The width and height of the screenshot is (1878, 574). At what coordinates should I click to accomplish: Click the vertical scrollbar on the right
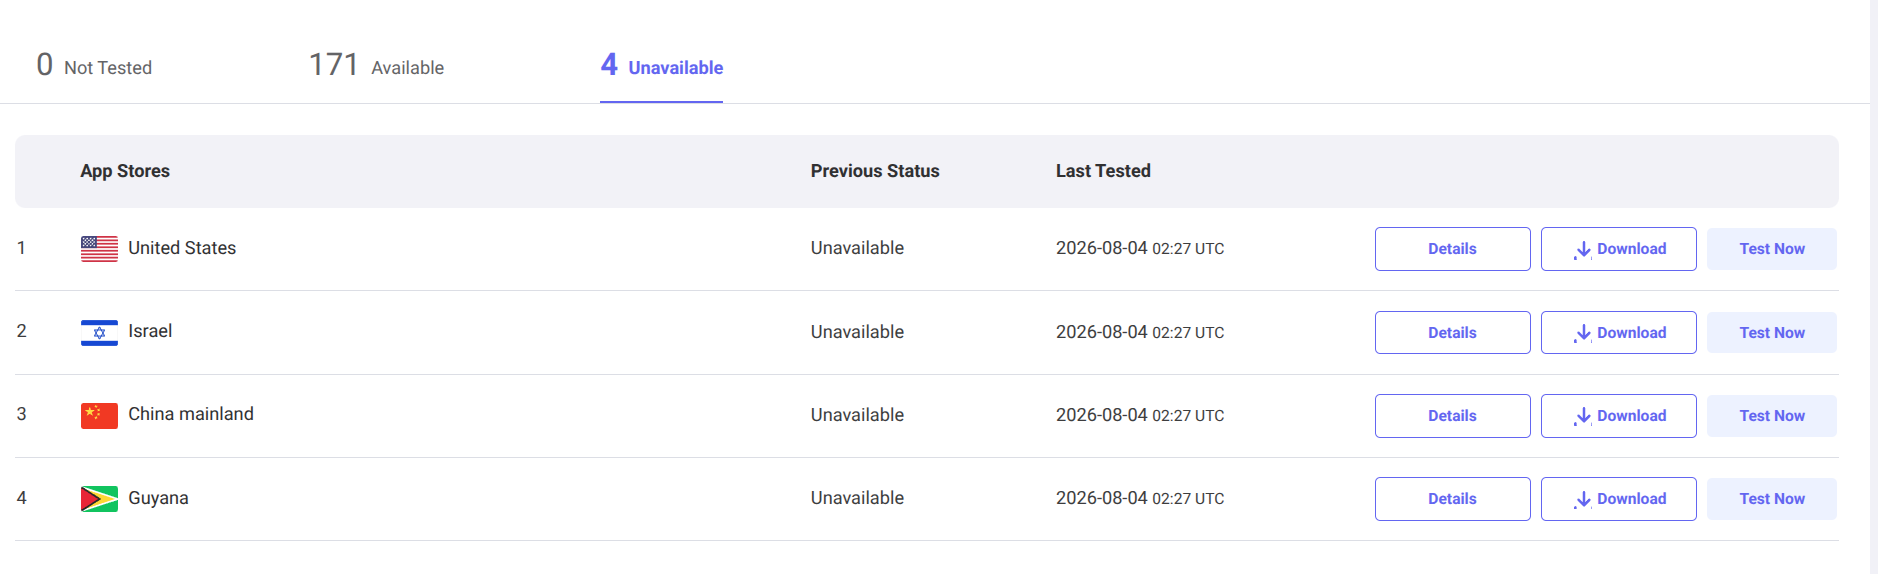pos(1873,287)
